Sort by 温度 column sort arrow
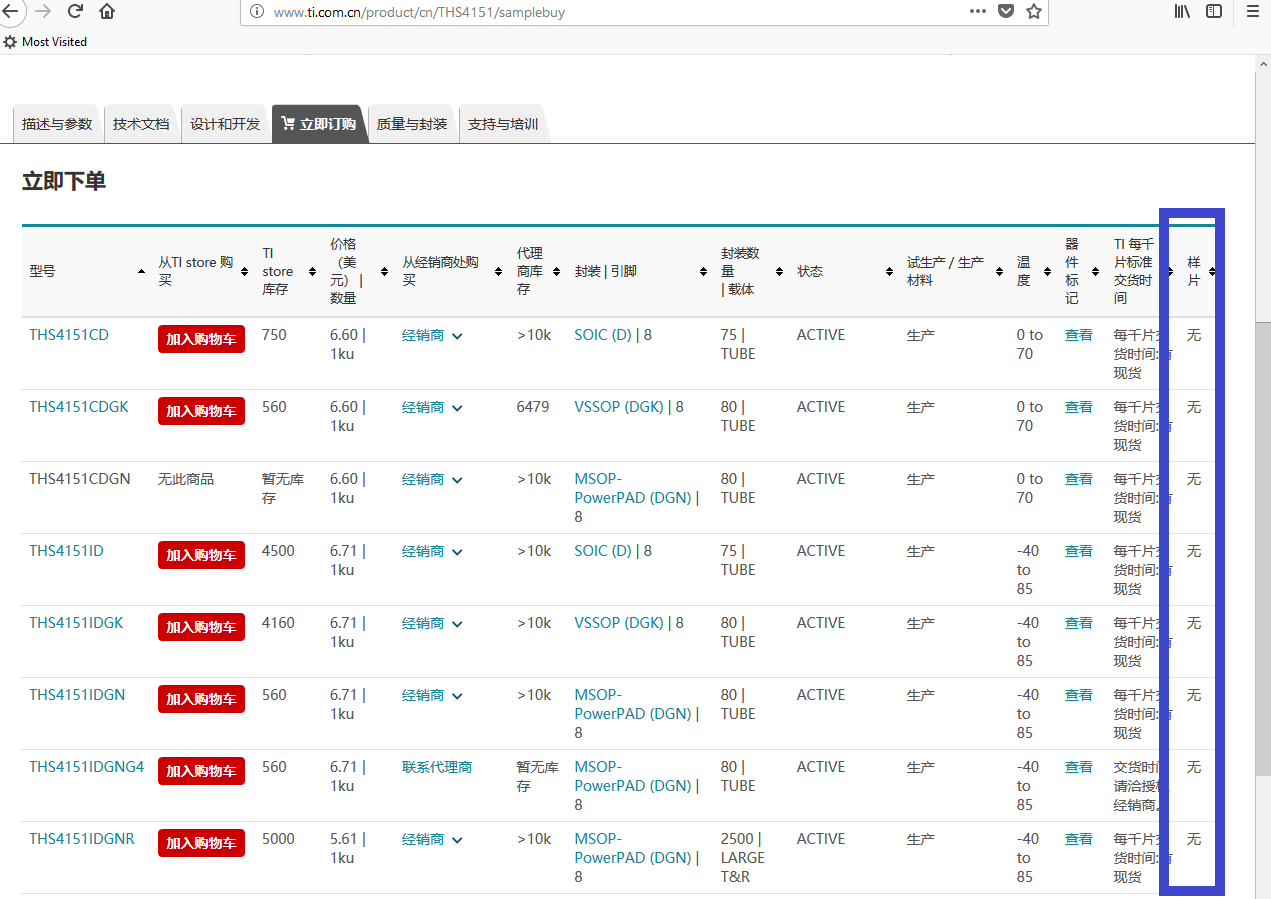The image size is (1271, 899). tap(1047, 272)
